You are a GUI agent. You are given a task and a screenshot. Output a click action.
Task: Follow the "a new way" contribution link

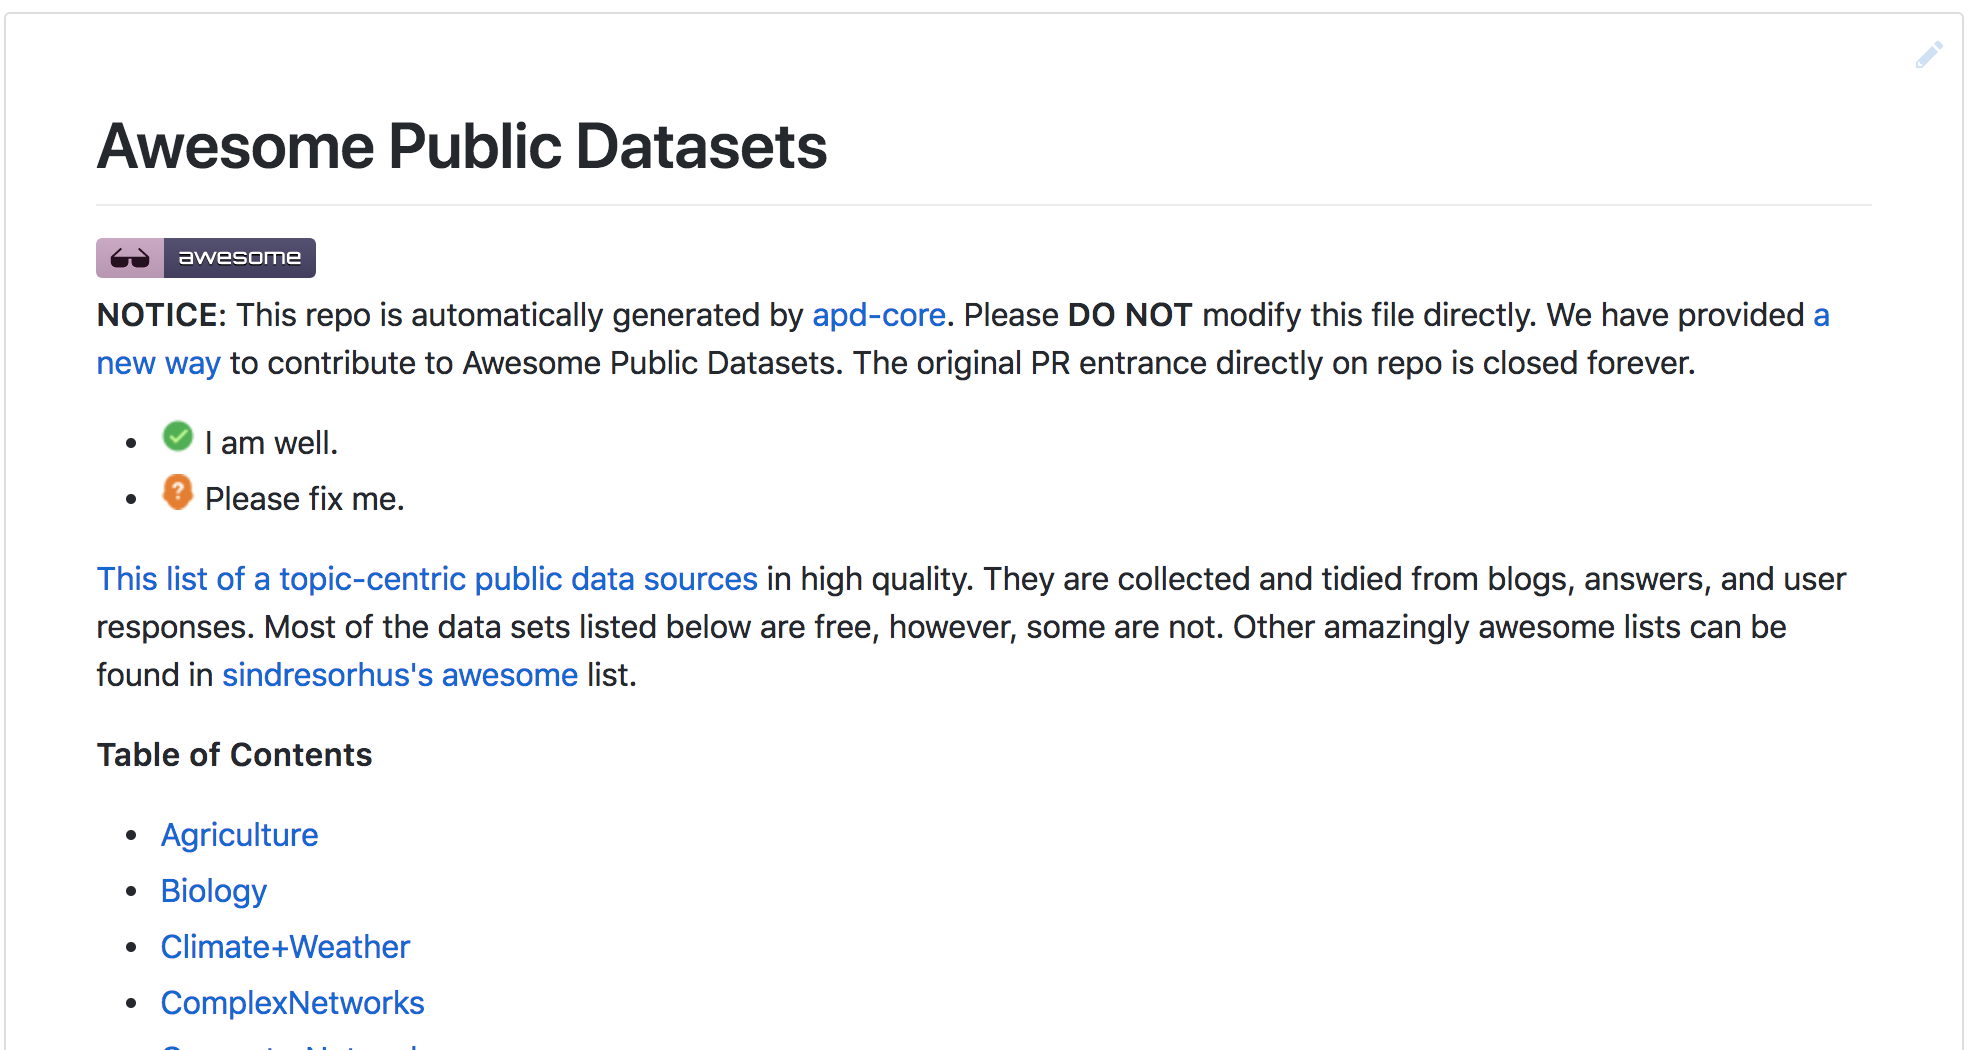(158, 363)
